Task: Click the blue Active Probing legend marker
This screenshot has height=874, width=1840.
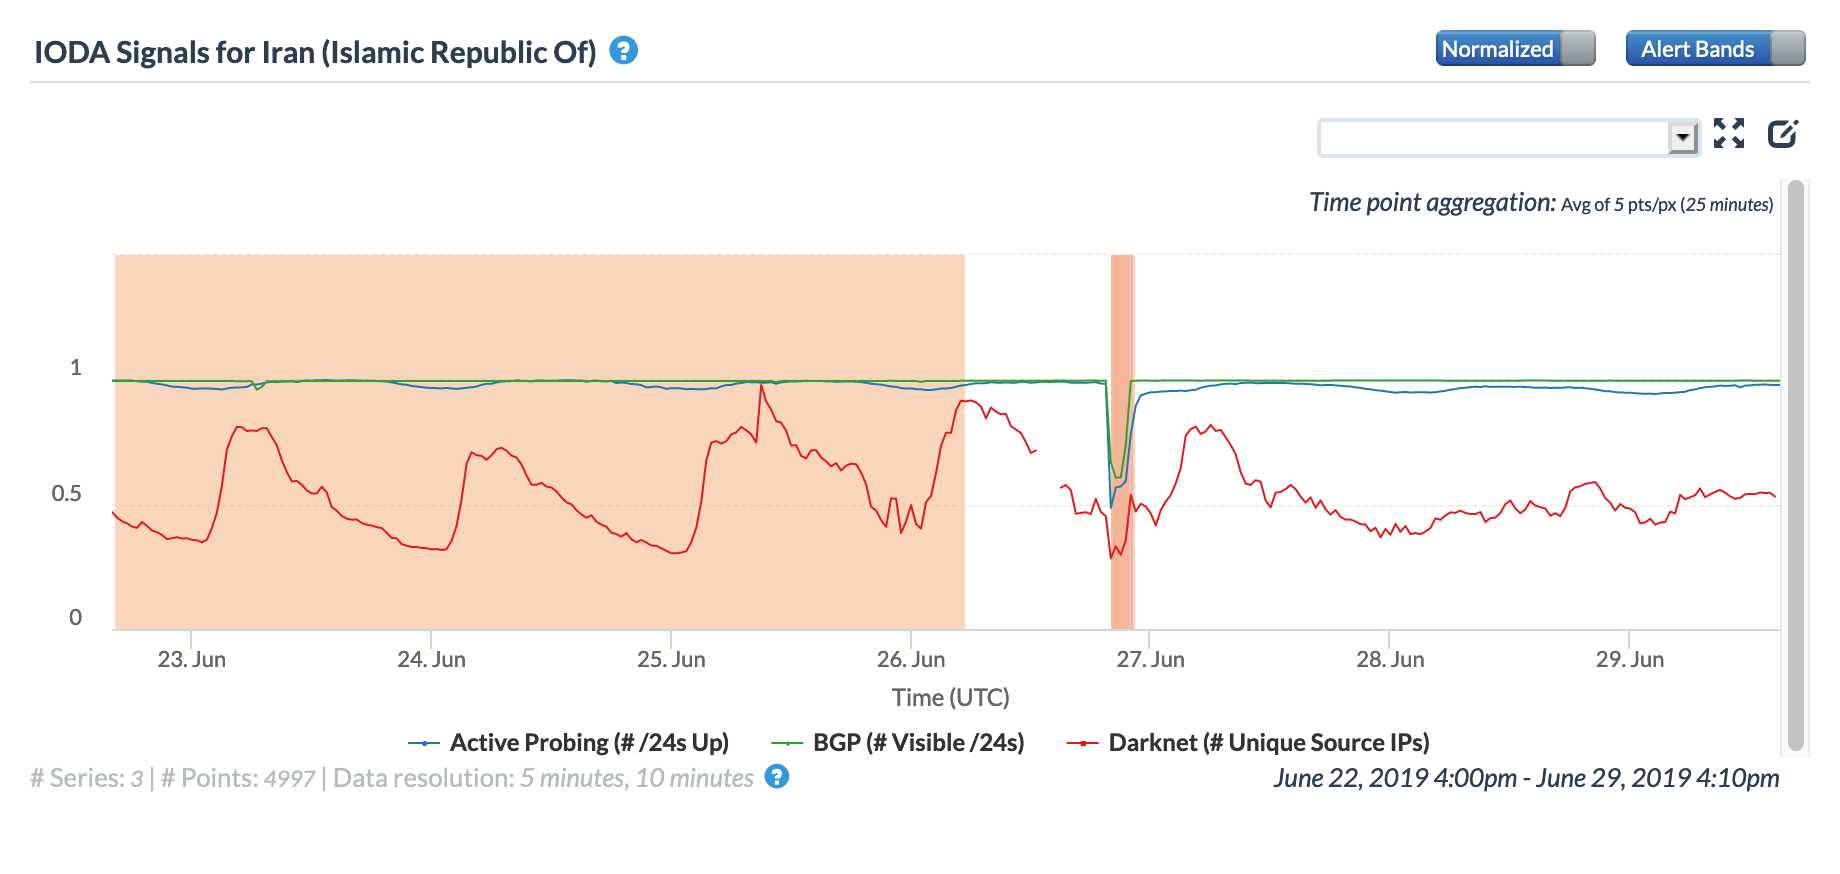Action: coord(424,743)
